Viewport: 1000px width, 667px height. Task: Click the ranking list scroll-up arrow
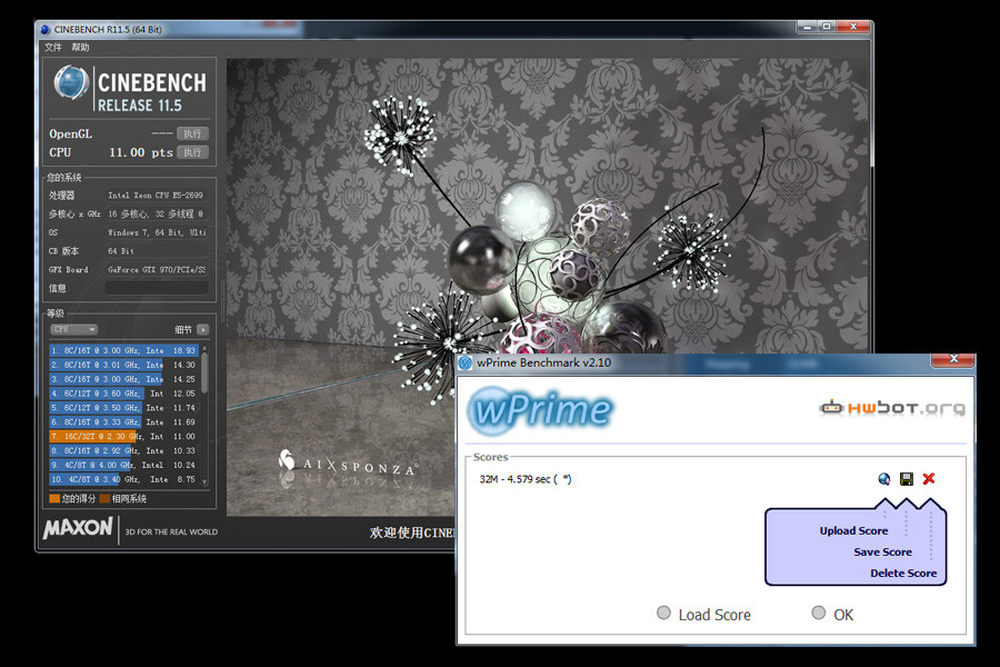[205, 349]
